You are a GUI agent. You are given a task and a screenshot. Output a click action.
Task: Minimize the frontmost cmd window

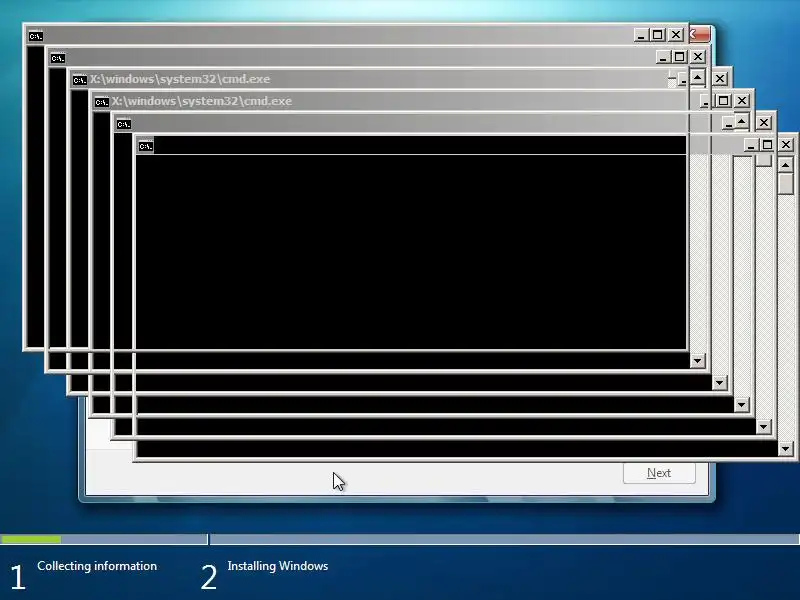coord(750,145)
